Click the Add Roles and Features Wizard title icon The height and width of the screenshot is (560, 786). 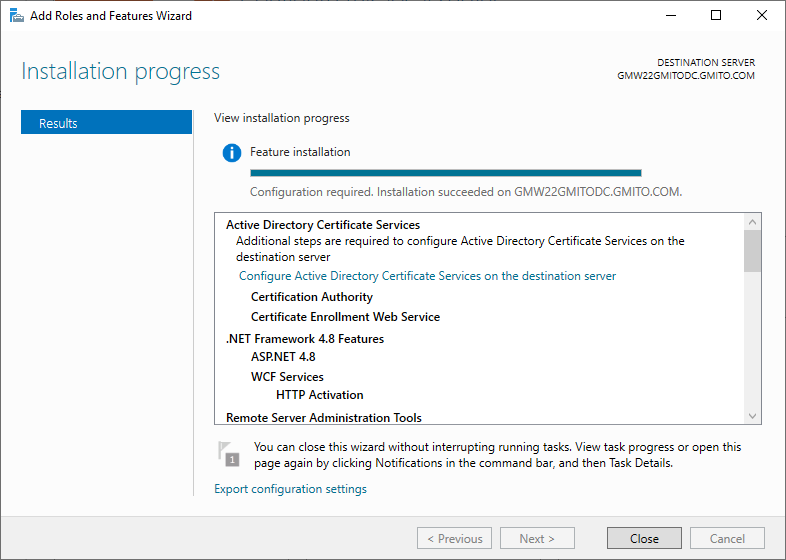(x=17, y=16)
